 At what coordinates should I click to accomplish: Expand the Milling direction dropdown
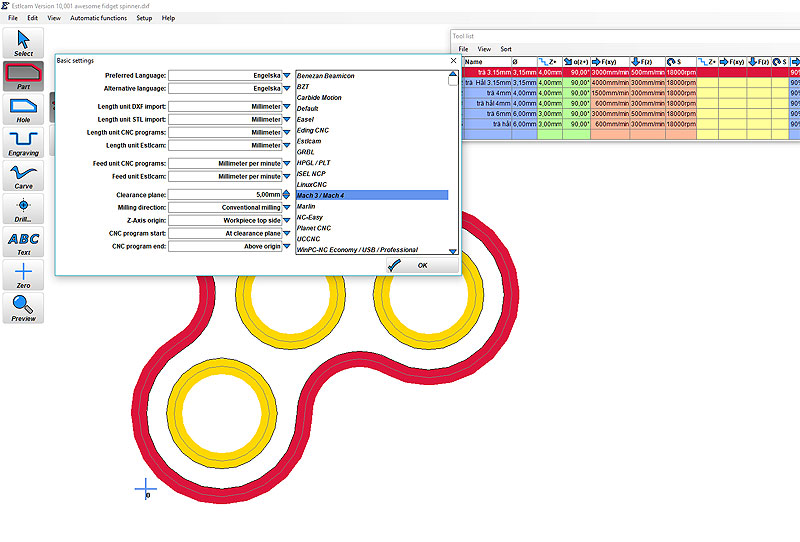[x=286, y=207]
